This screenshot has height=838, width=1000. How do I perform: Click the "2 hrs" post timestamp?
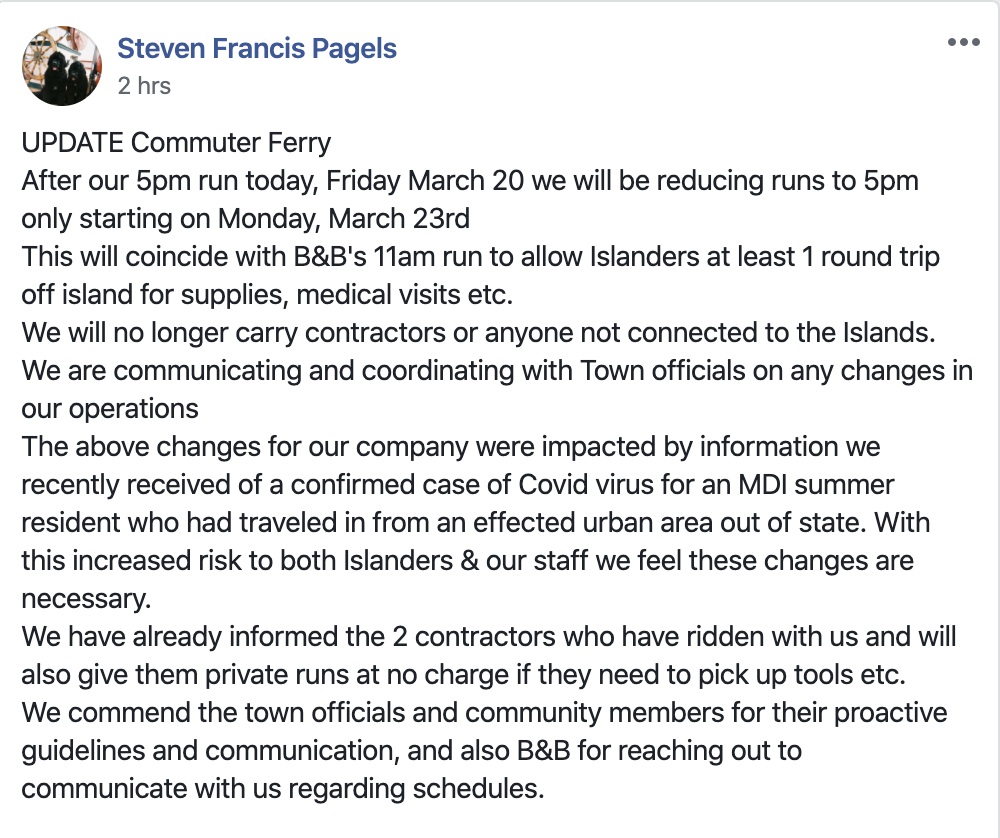(x=144, y=85)
